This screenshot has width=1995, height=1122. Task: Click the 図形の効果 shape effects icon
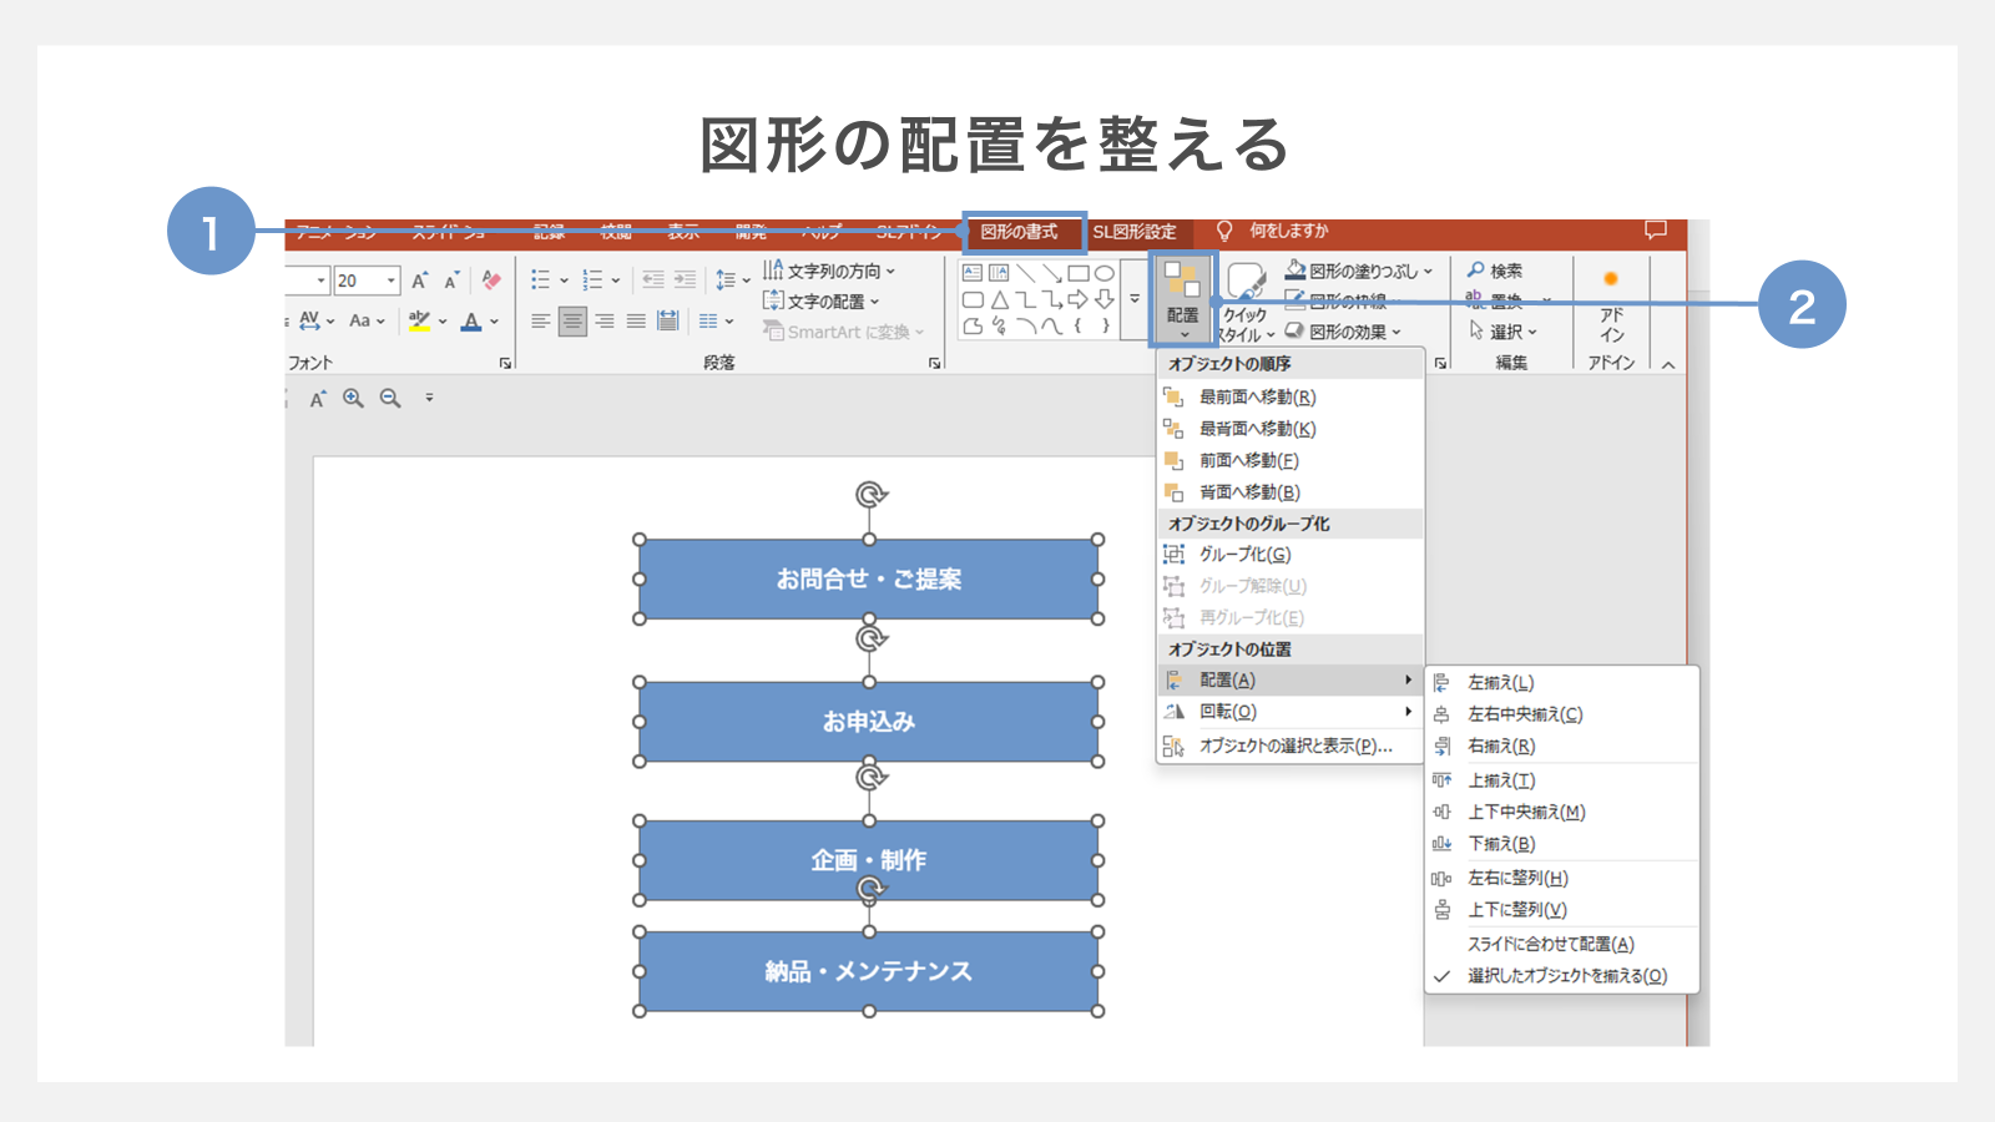(1294, 331)
